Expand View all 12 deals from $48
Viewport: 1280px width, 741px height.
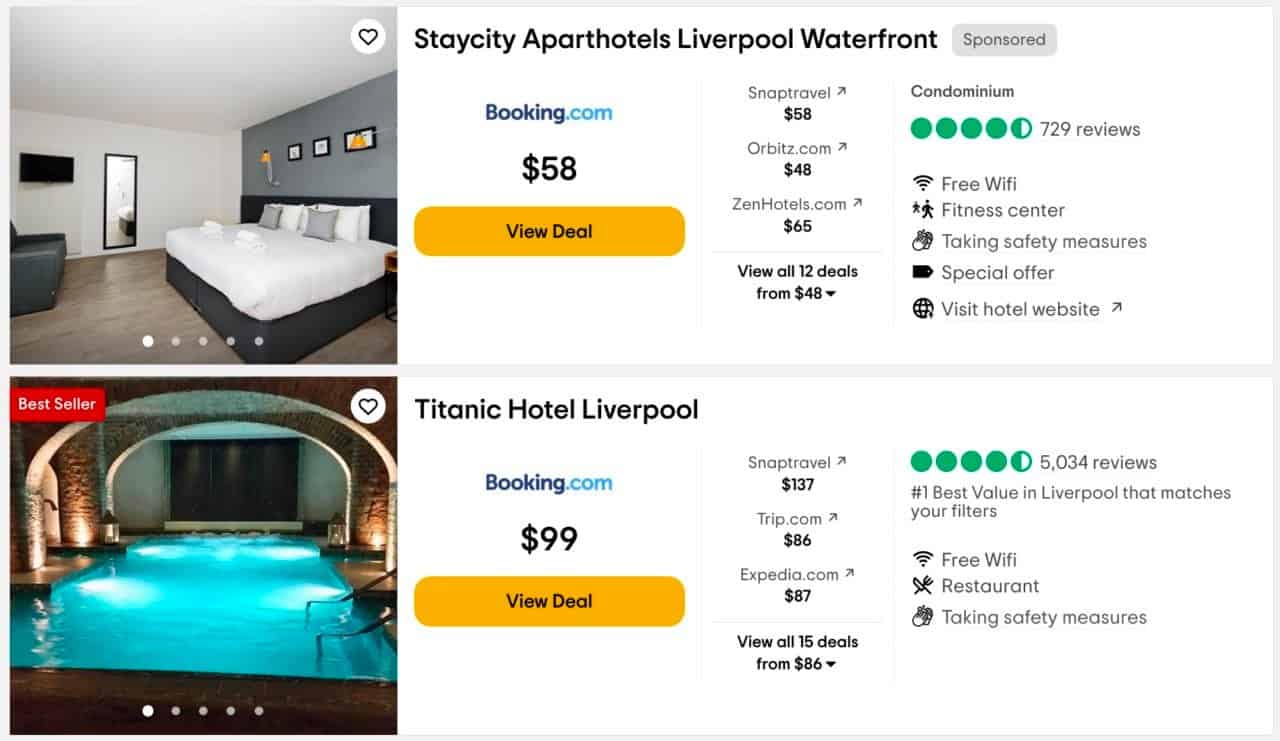[x=797, y=282]
